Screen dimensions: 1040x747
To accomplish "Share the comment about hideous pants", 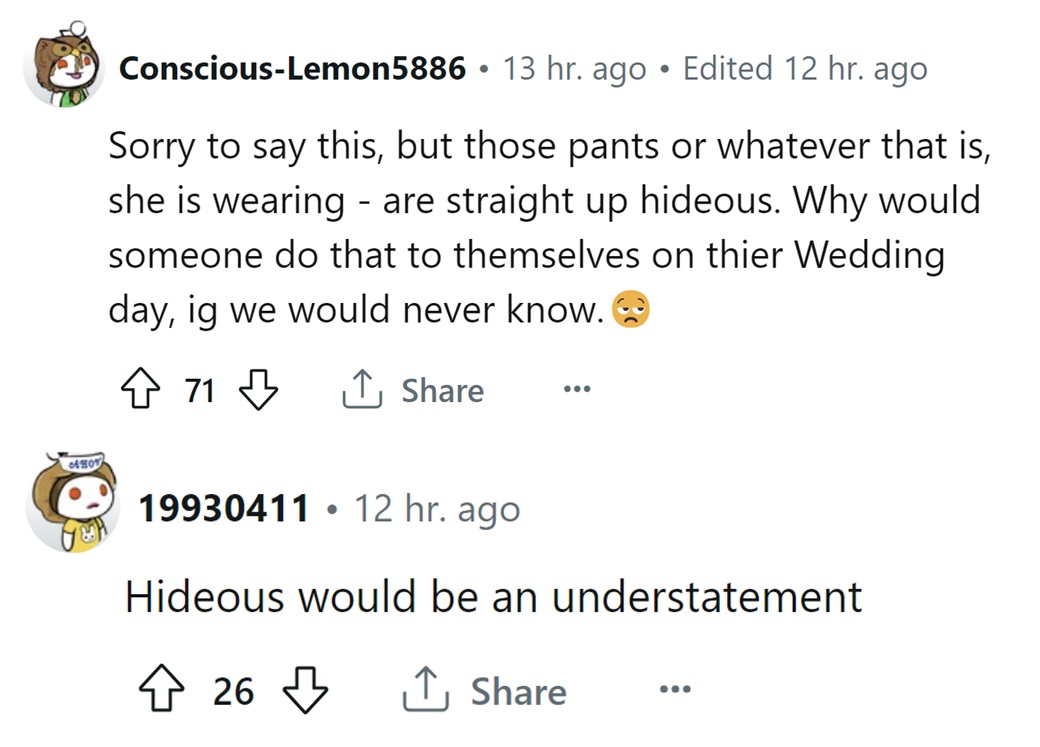I will click(x=412, y=390).
